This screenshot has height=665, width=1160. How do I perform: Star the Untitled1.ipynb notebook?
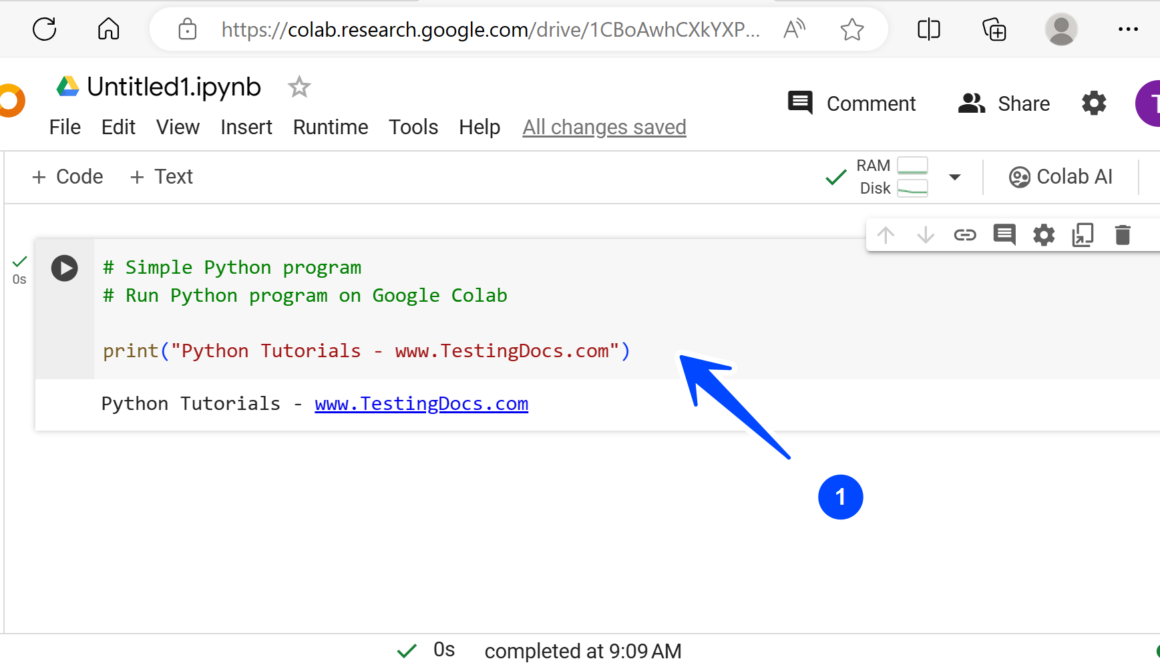click(299, 87)
